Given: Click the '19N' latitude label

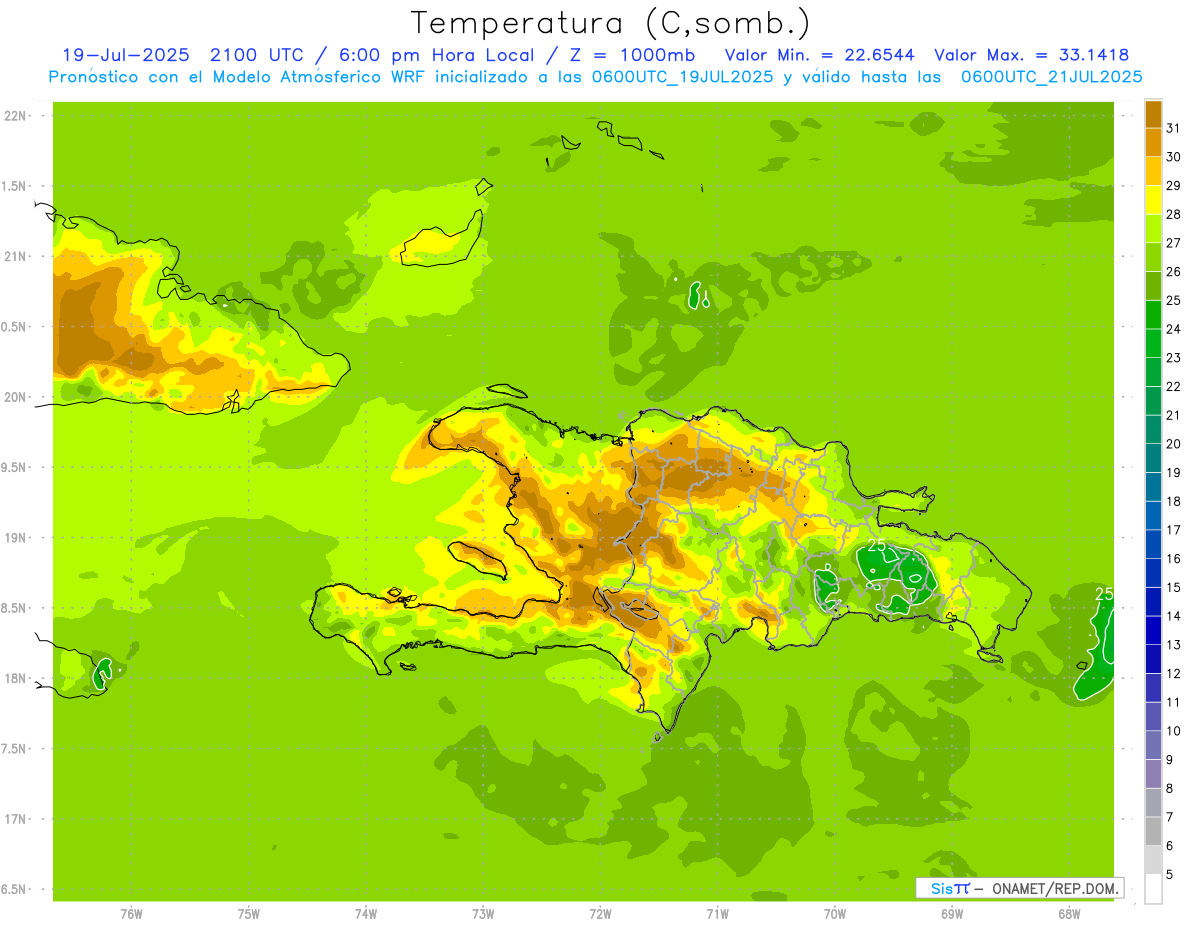Looking at the screenshot, I should coord(15,538).
